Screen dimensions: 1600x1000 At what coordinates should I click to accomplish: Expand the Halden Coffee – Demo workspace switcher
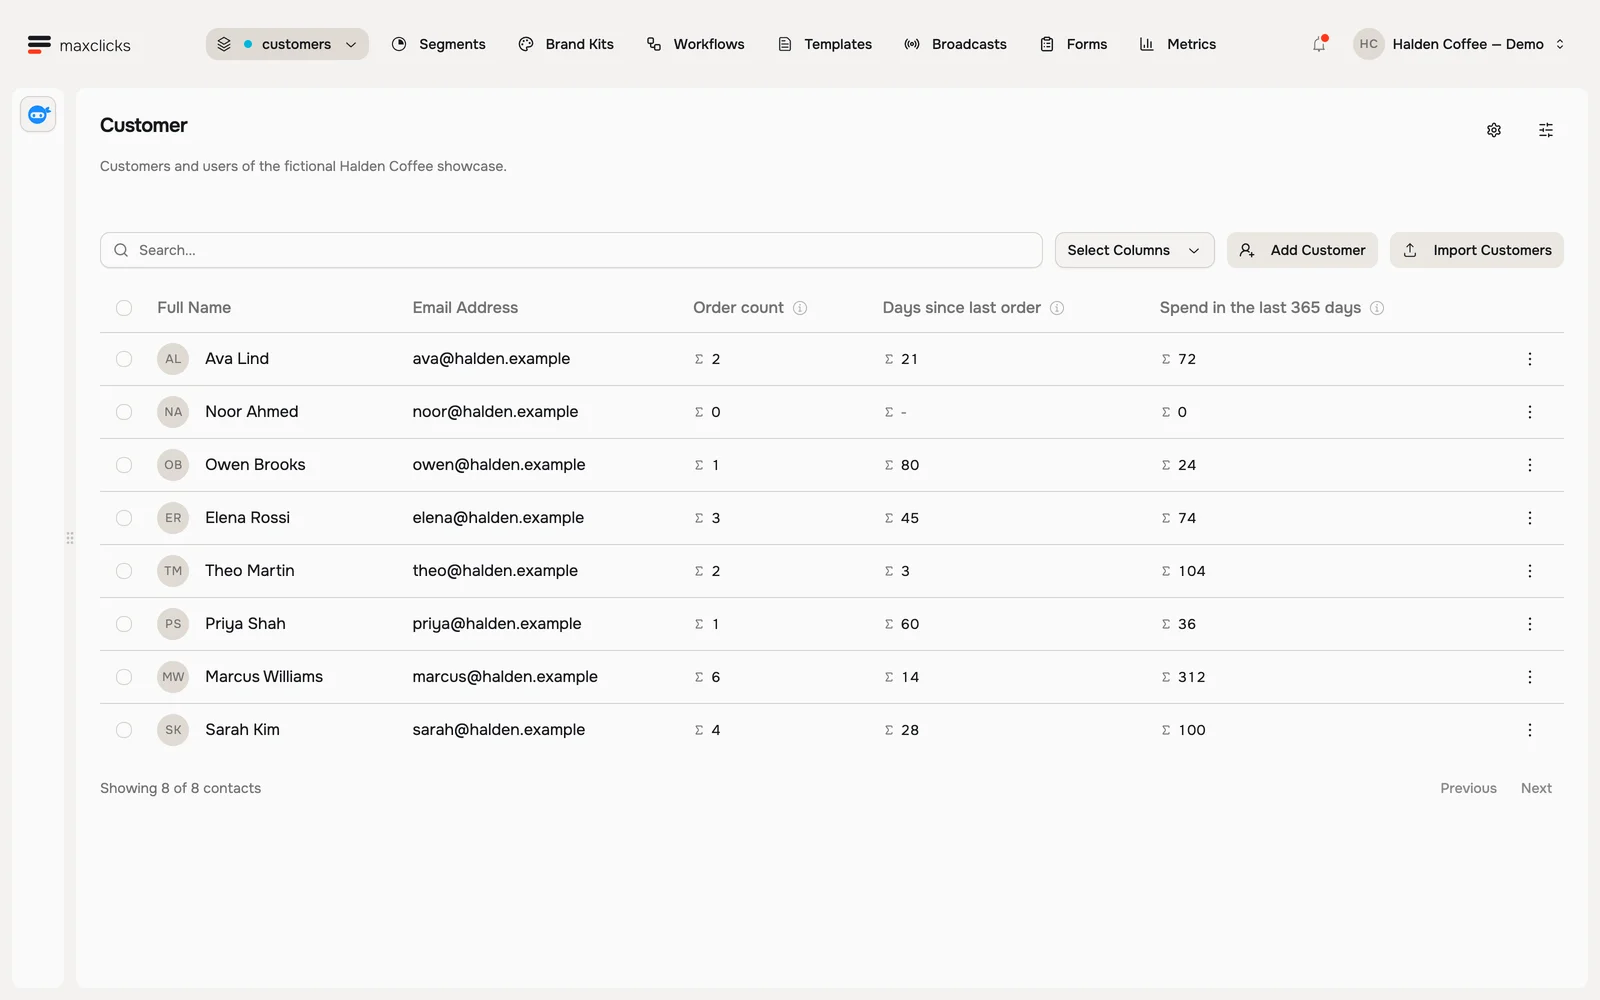point(1460,44)
